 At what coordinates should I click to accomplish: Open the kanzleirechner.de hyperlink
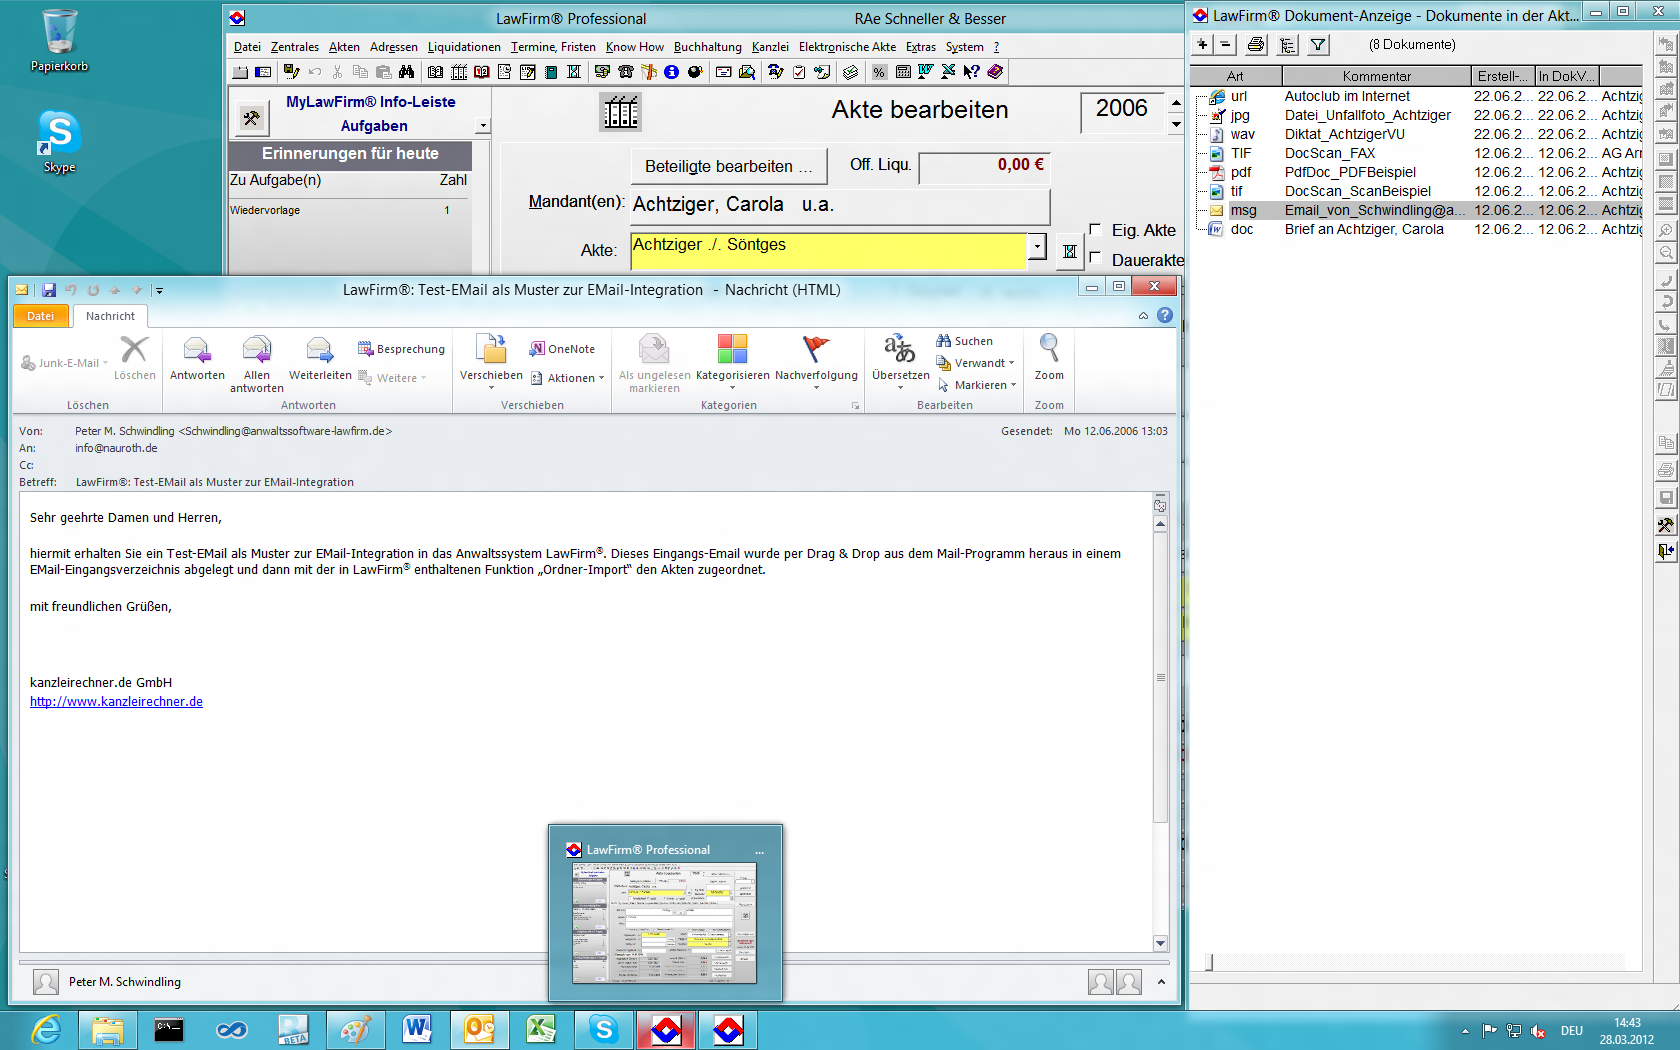[116, 702]
